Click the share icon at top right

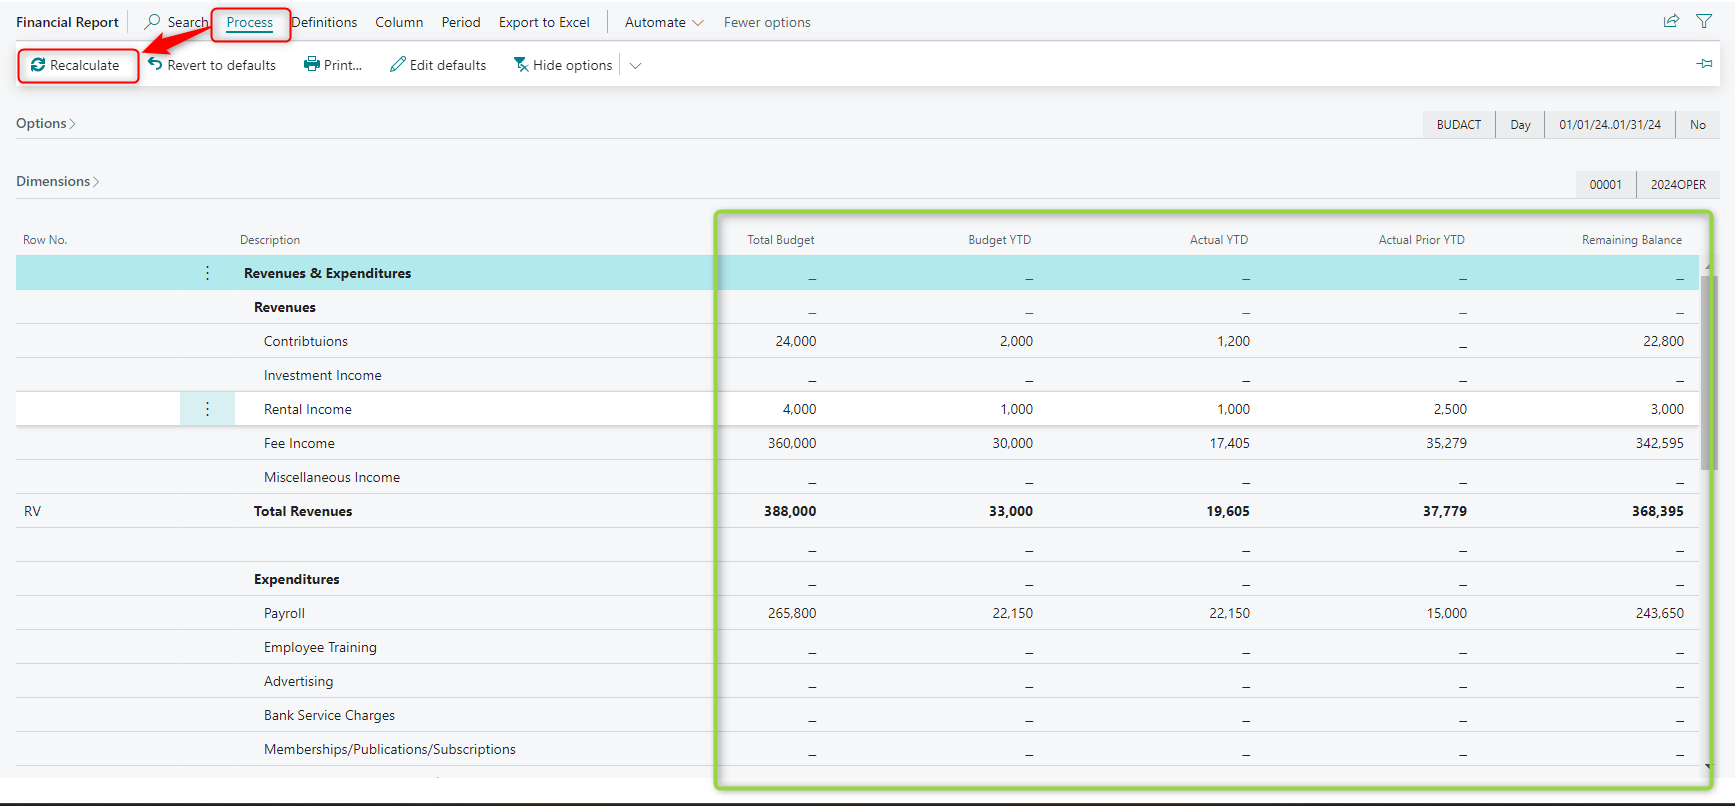coord(1671,21)
